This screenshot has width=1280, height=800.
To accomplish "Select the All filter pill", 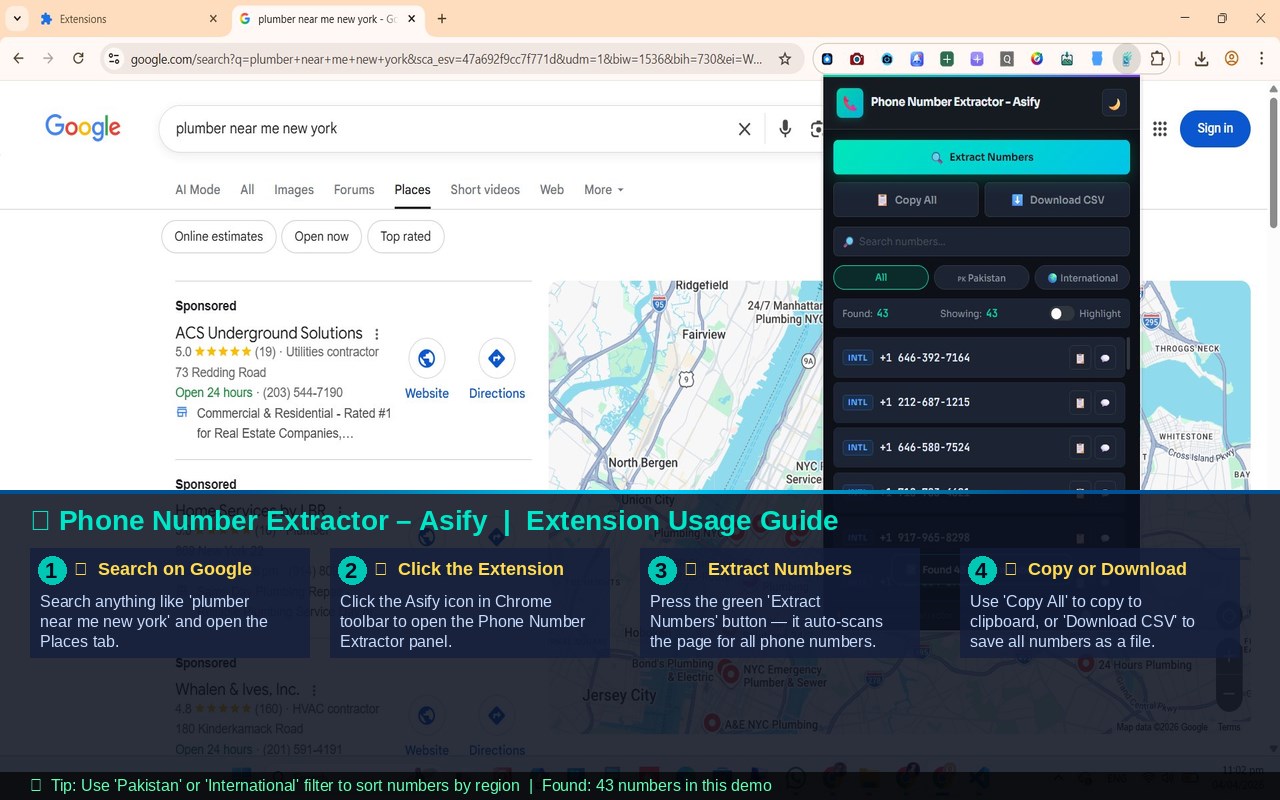I will pos(881,278).
